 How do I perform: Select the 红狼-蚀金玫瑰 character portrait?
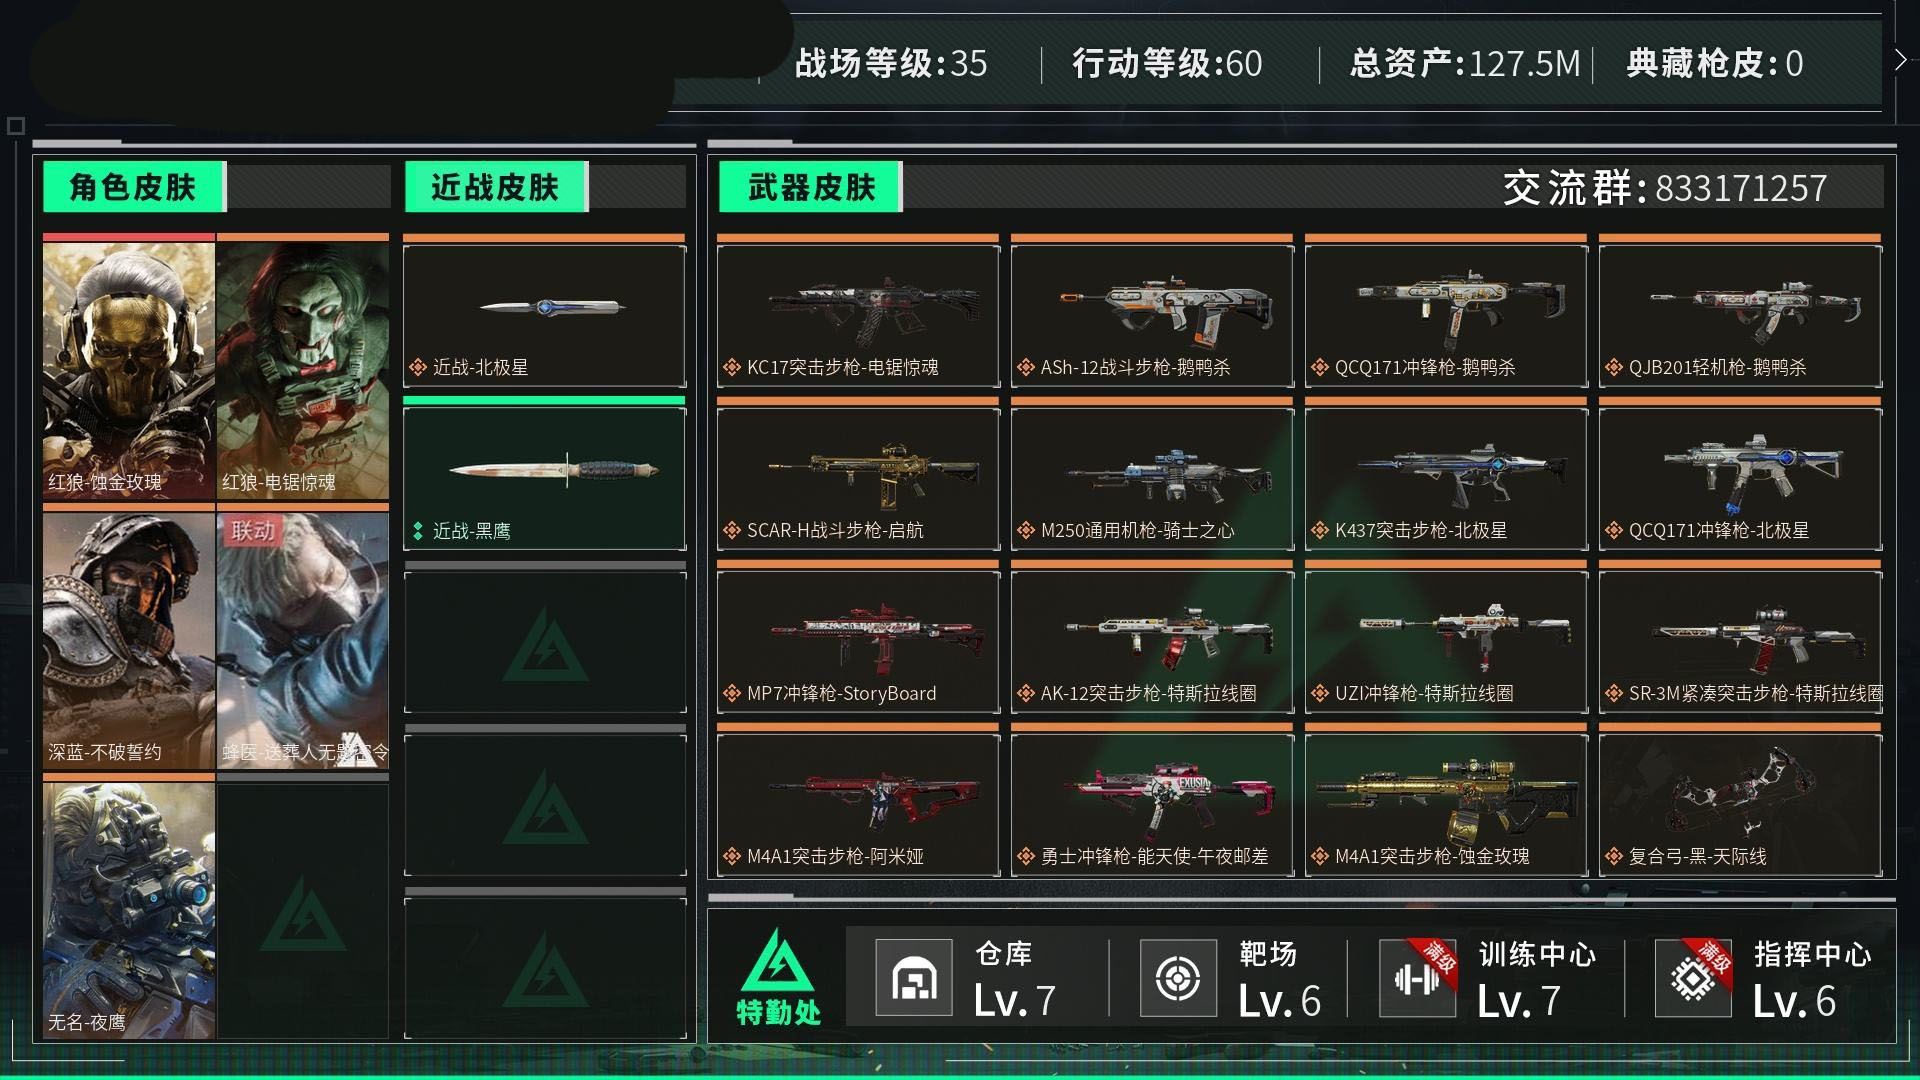pyautogui.click(x=129, y=370)
